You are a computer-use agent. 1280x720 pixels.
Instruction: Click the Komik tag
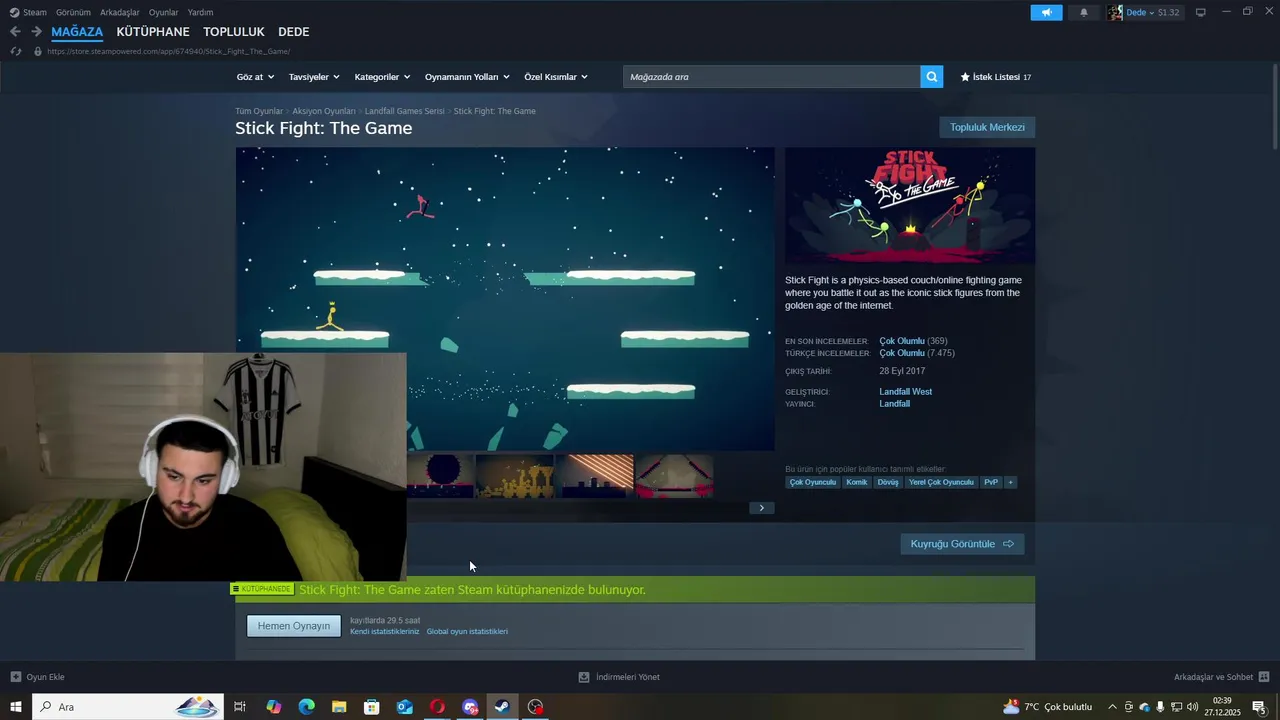pyautogui.click(x=857, y=482)
